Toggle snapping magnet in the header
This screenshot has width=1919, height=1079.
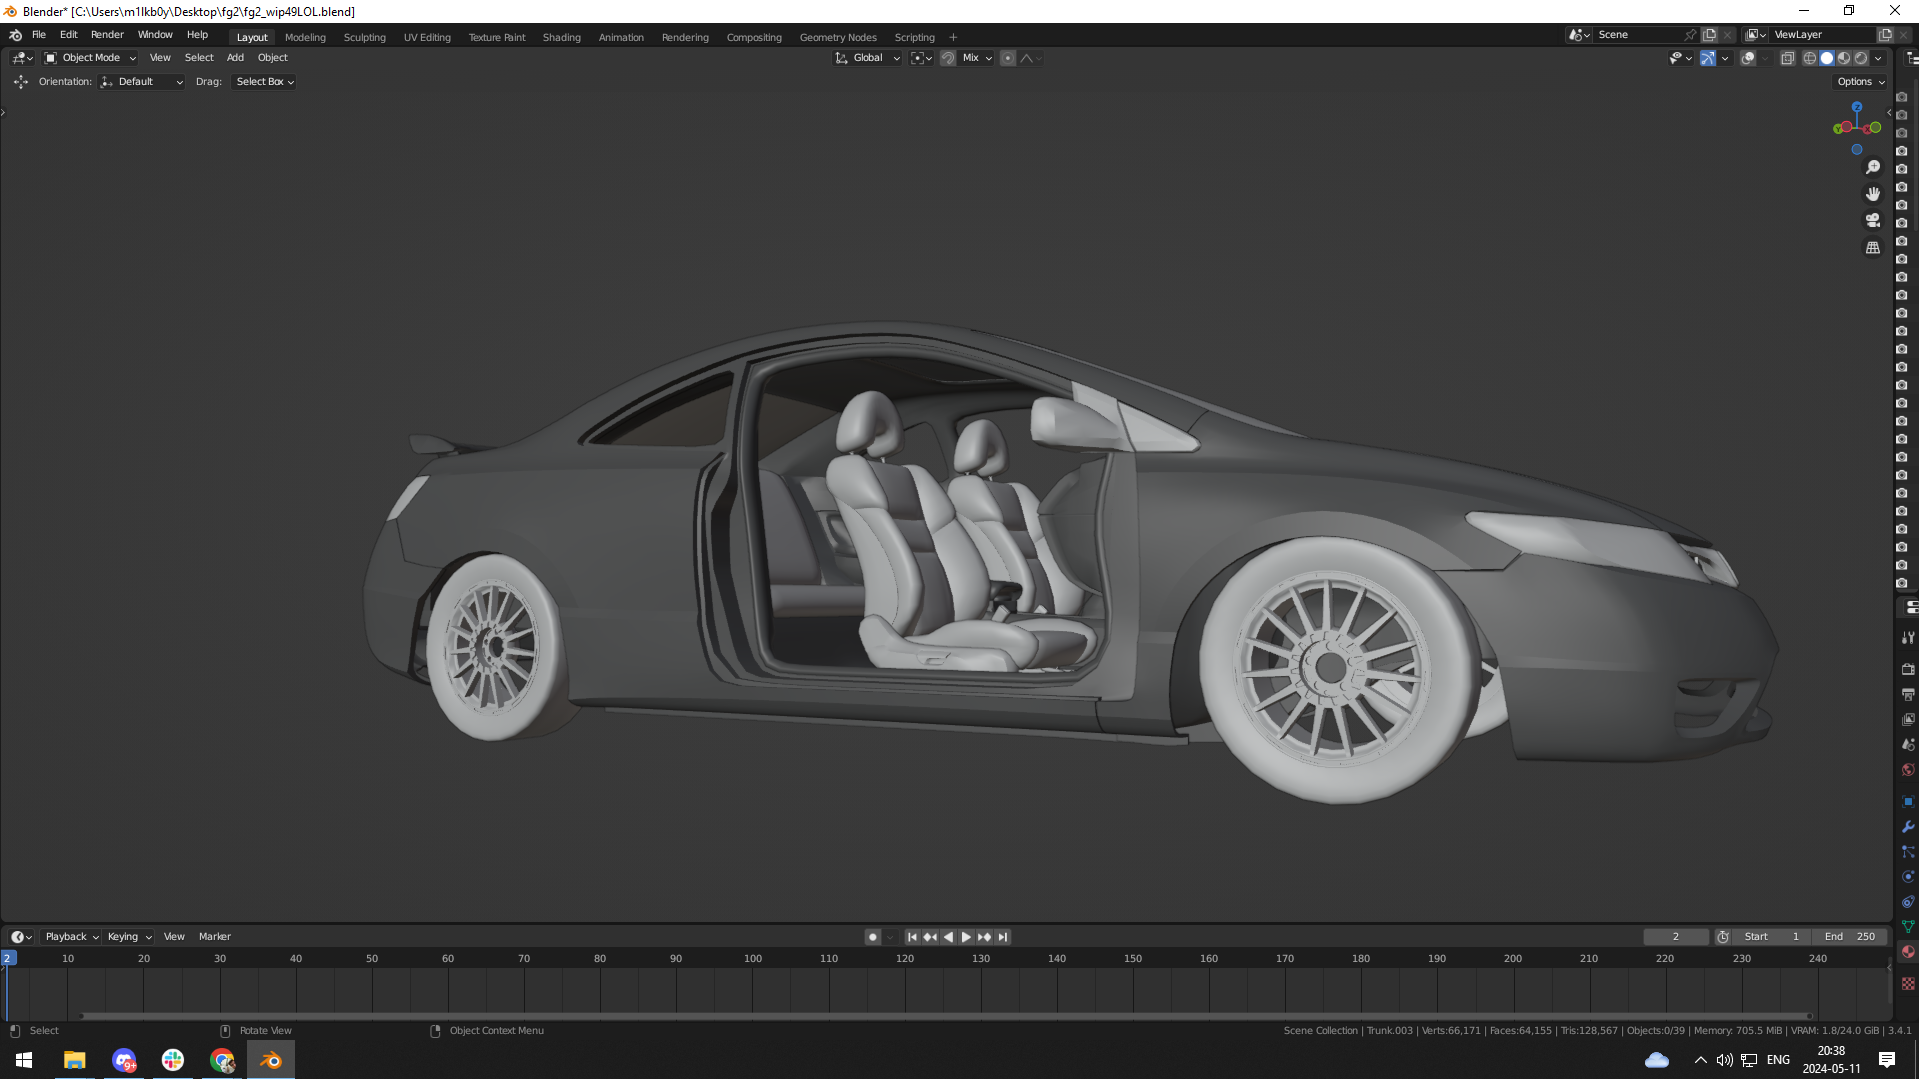tap(948, 58)
